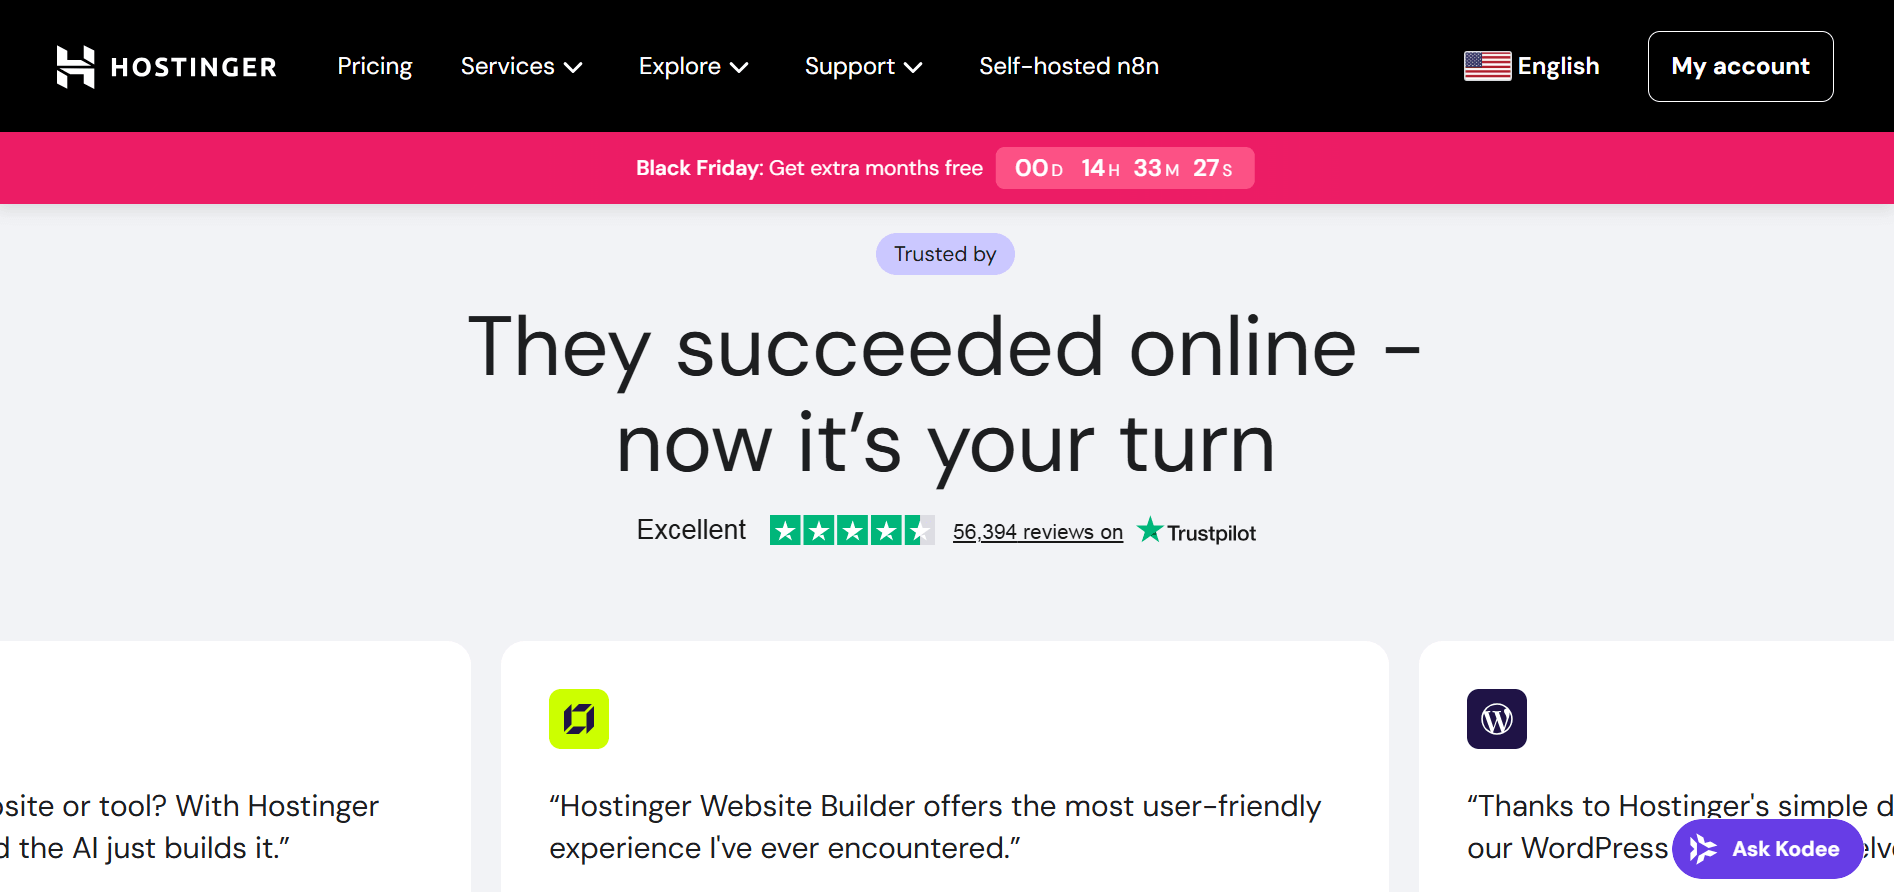This screenshot has height=892, width=1894.
Task: Click the HOSTINGER wordmark text
Action: pyautogui.click(x=194, y=67)
